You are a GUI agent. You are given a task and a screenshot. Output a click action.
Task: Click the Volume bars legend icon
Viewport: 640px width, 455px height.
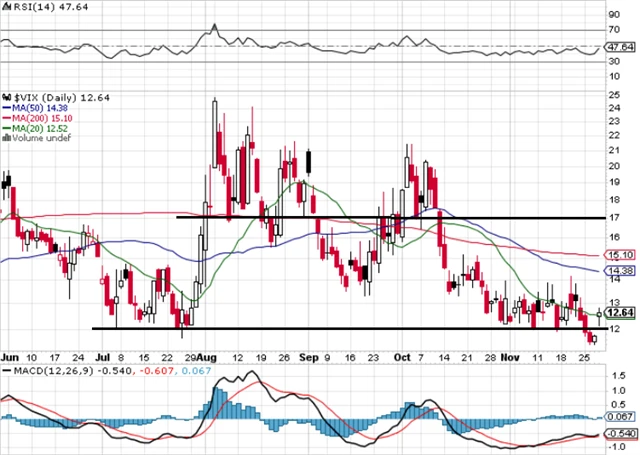click(5, 139)
